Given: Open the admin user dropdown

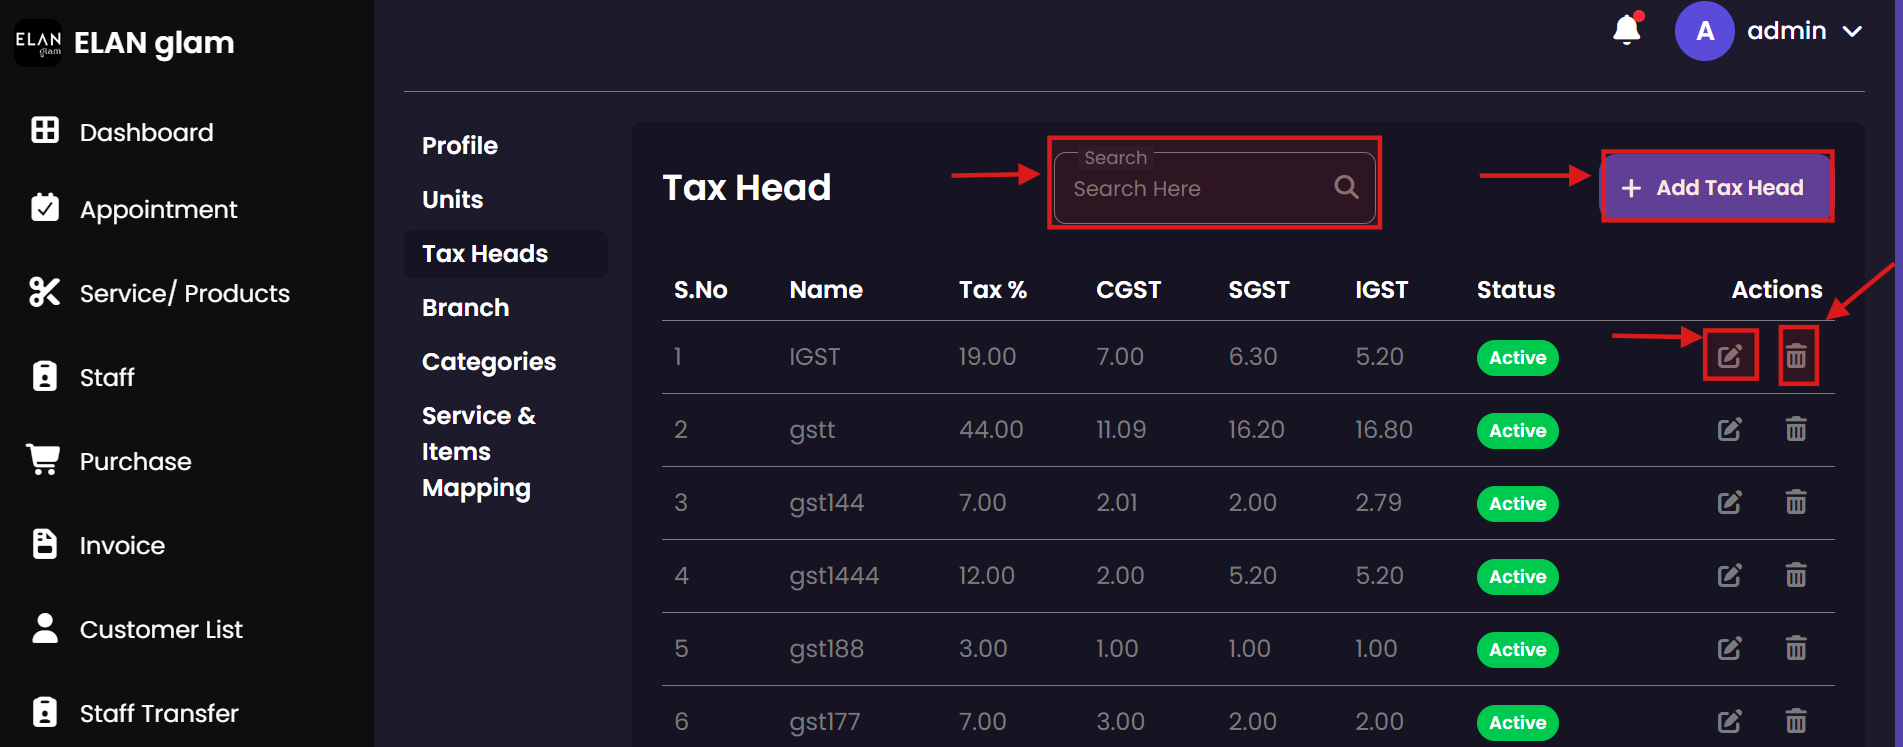Looking at the screenshot, I should pos(1851,31).
